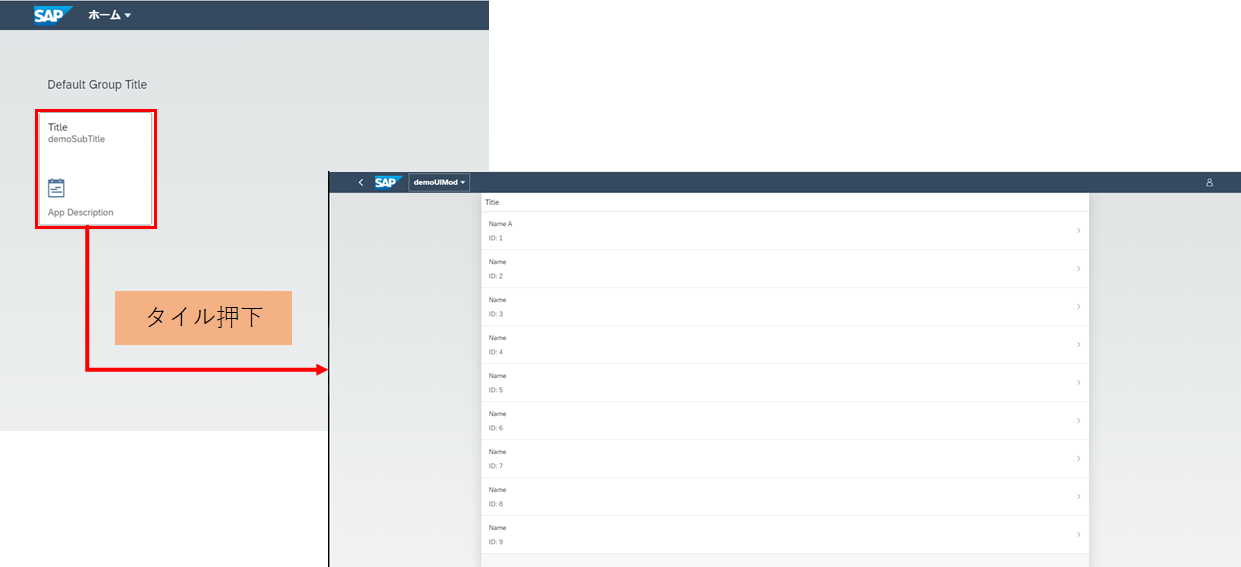Select the ID: 4 list item
1241x567 pixels.
point(785,345)
